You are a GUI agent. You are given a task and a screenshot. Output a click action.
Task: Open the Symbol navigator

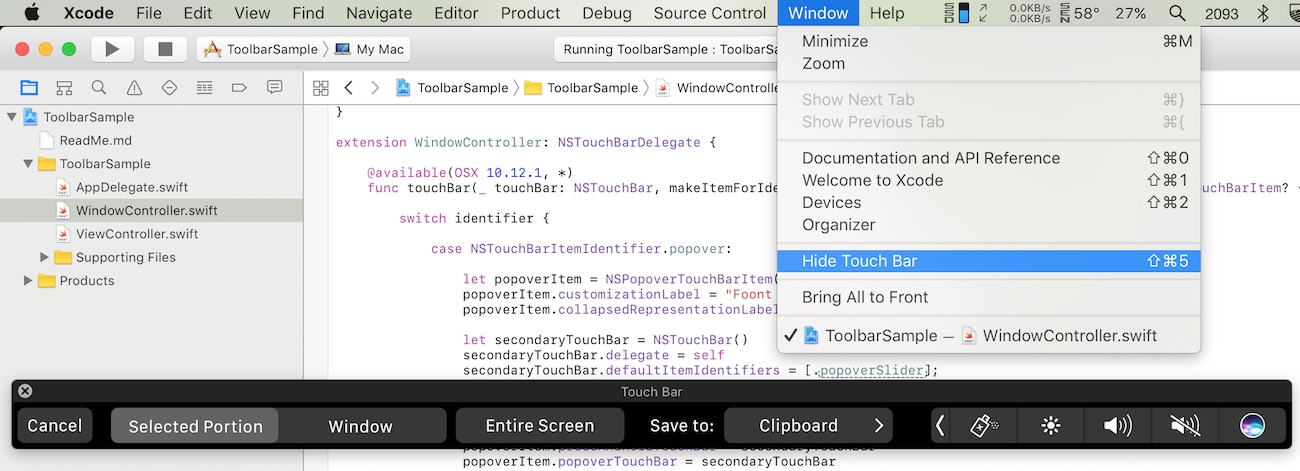pos(64,87)
